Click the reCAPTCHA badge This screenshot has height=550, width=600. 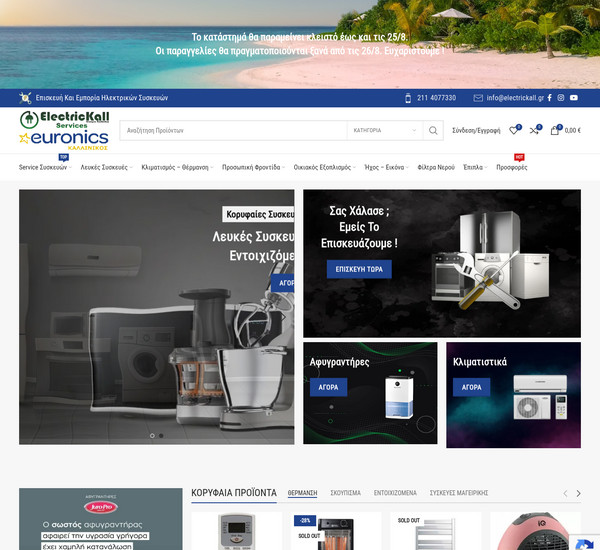pyautogui.click(x=585, y=542)
